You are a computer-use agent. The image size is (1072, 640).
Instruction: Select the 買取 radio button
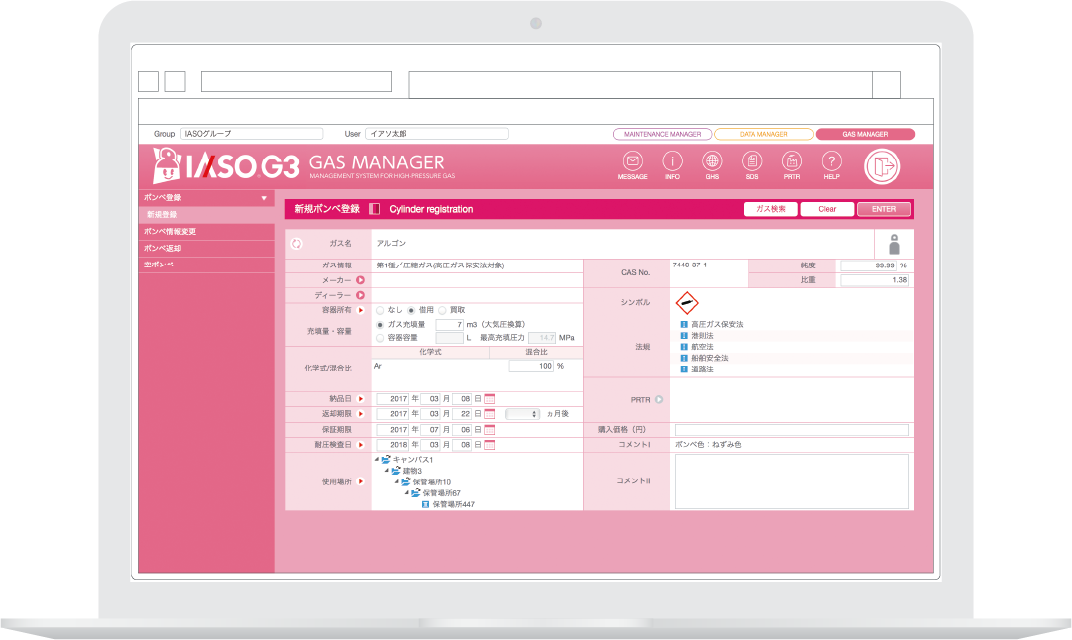click(x=442, y=310)
